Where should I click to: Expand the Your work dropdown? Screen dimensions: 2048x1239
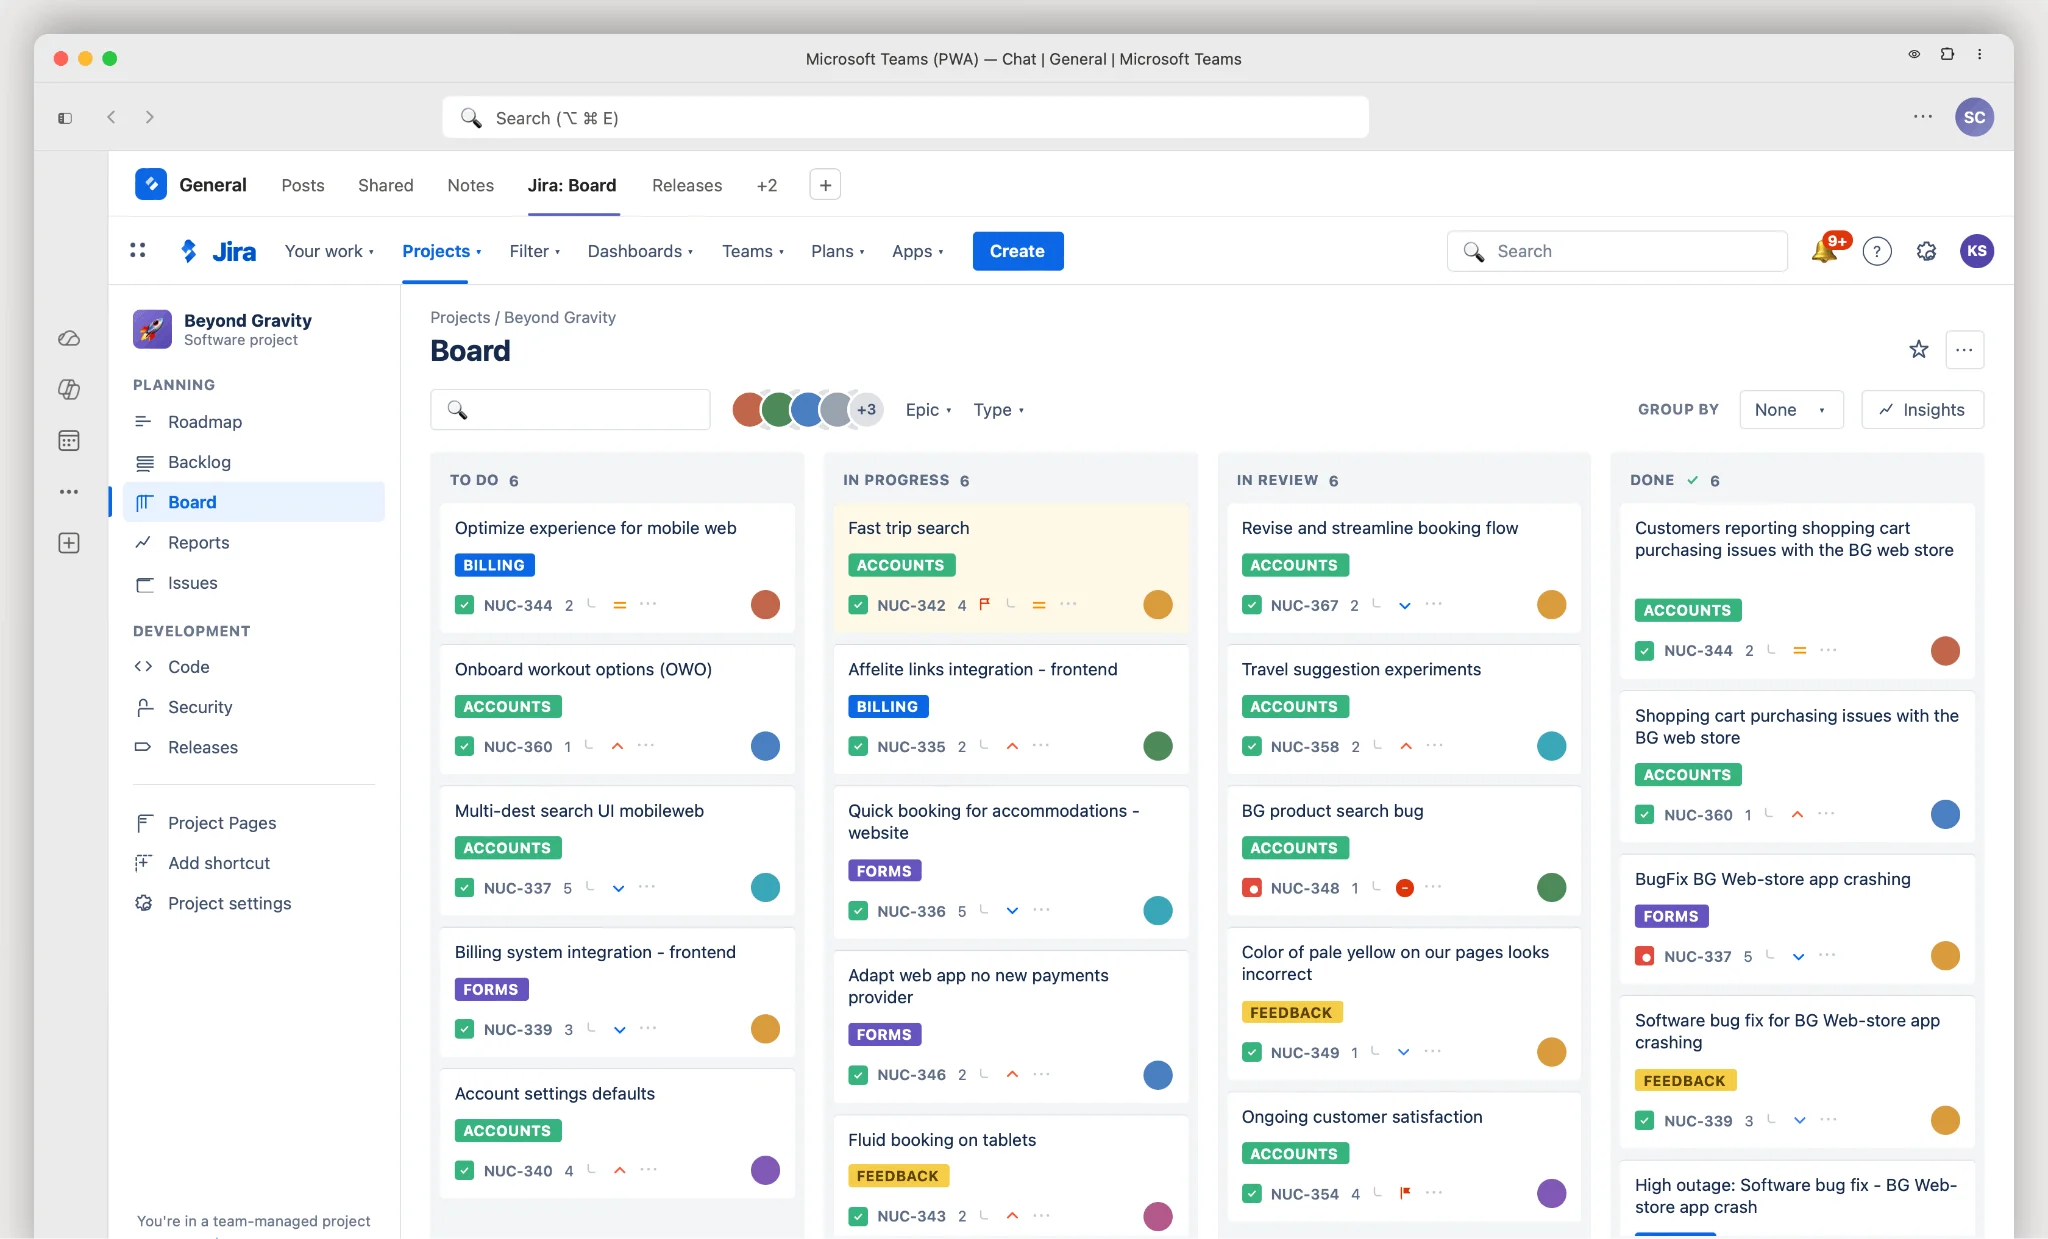coord(329,251)
